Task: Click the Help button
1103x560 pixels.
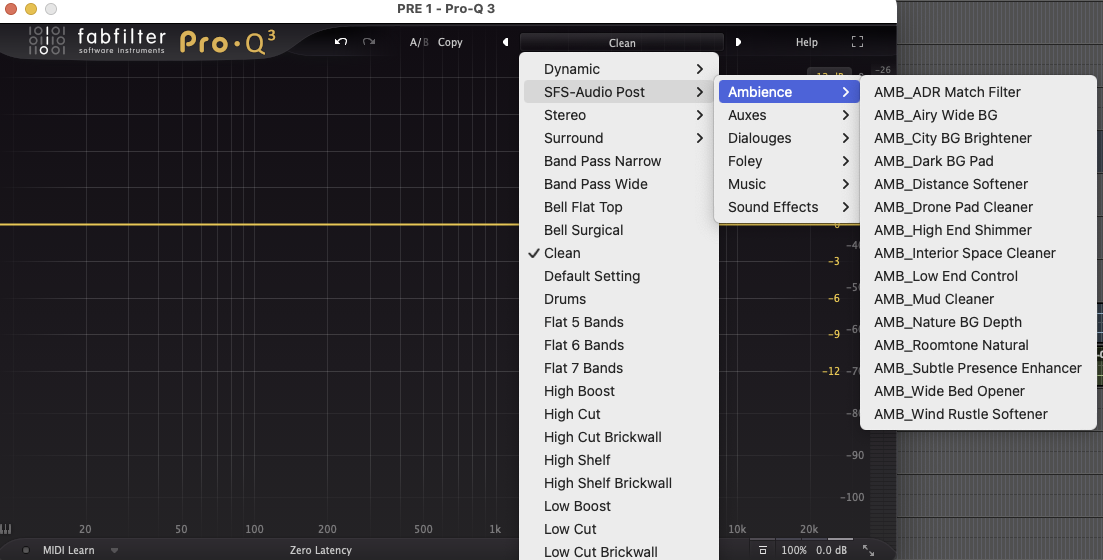Action: [806, 42]
